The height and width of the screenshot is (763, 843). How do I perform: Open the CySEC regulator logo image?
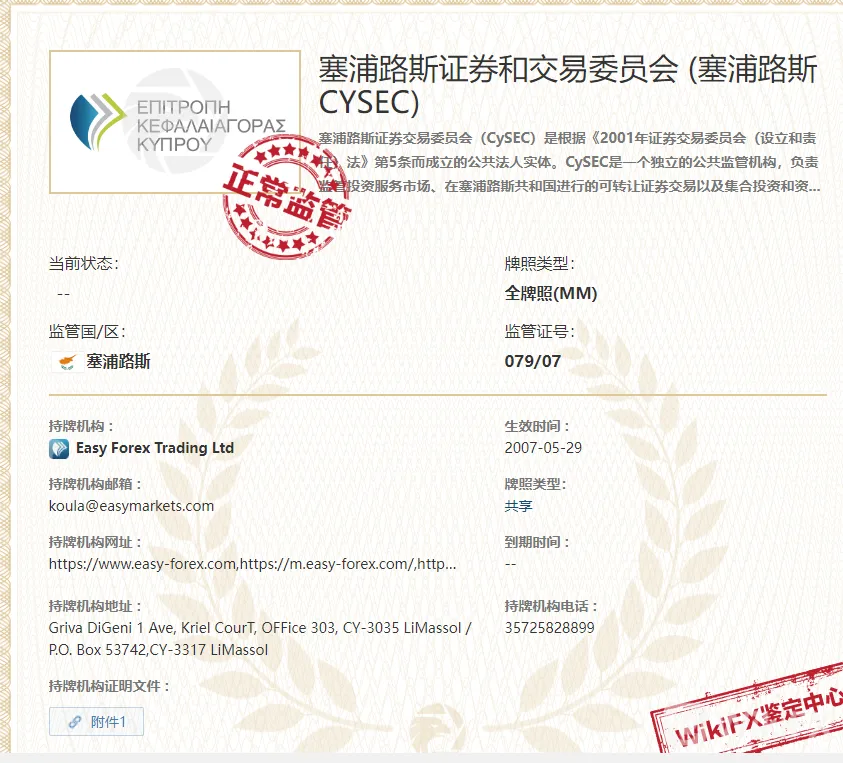(x=175, y=122)
